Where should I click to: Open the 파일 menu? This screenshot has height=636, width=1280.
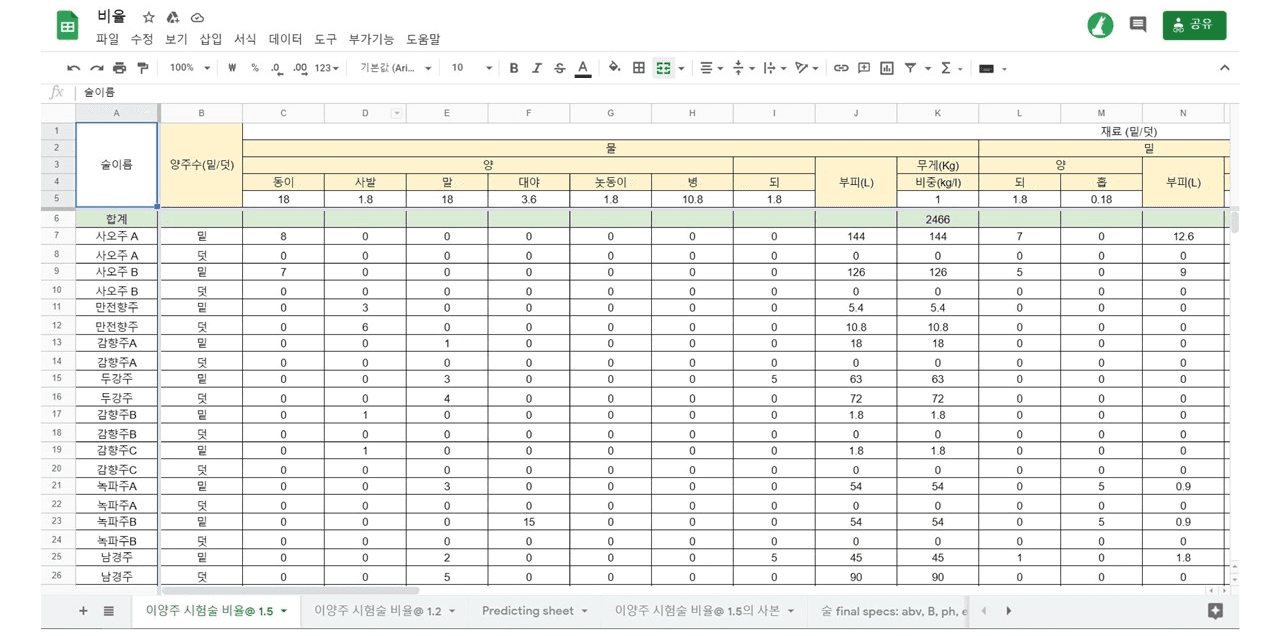point(107,39)
